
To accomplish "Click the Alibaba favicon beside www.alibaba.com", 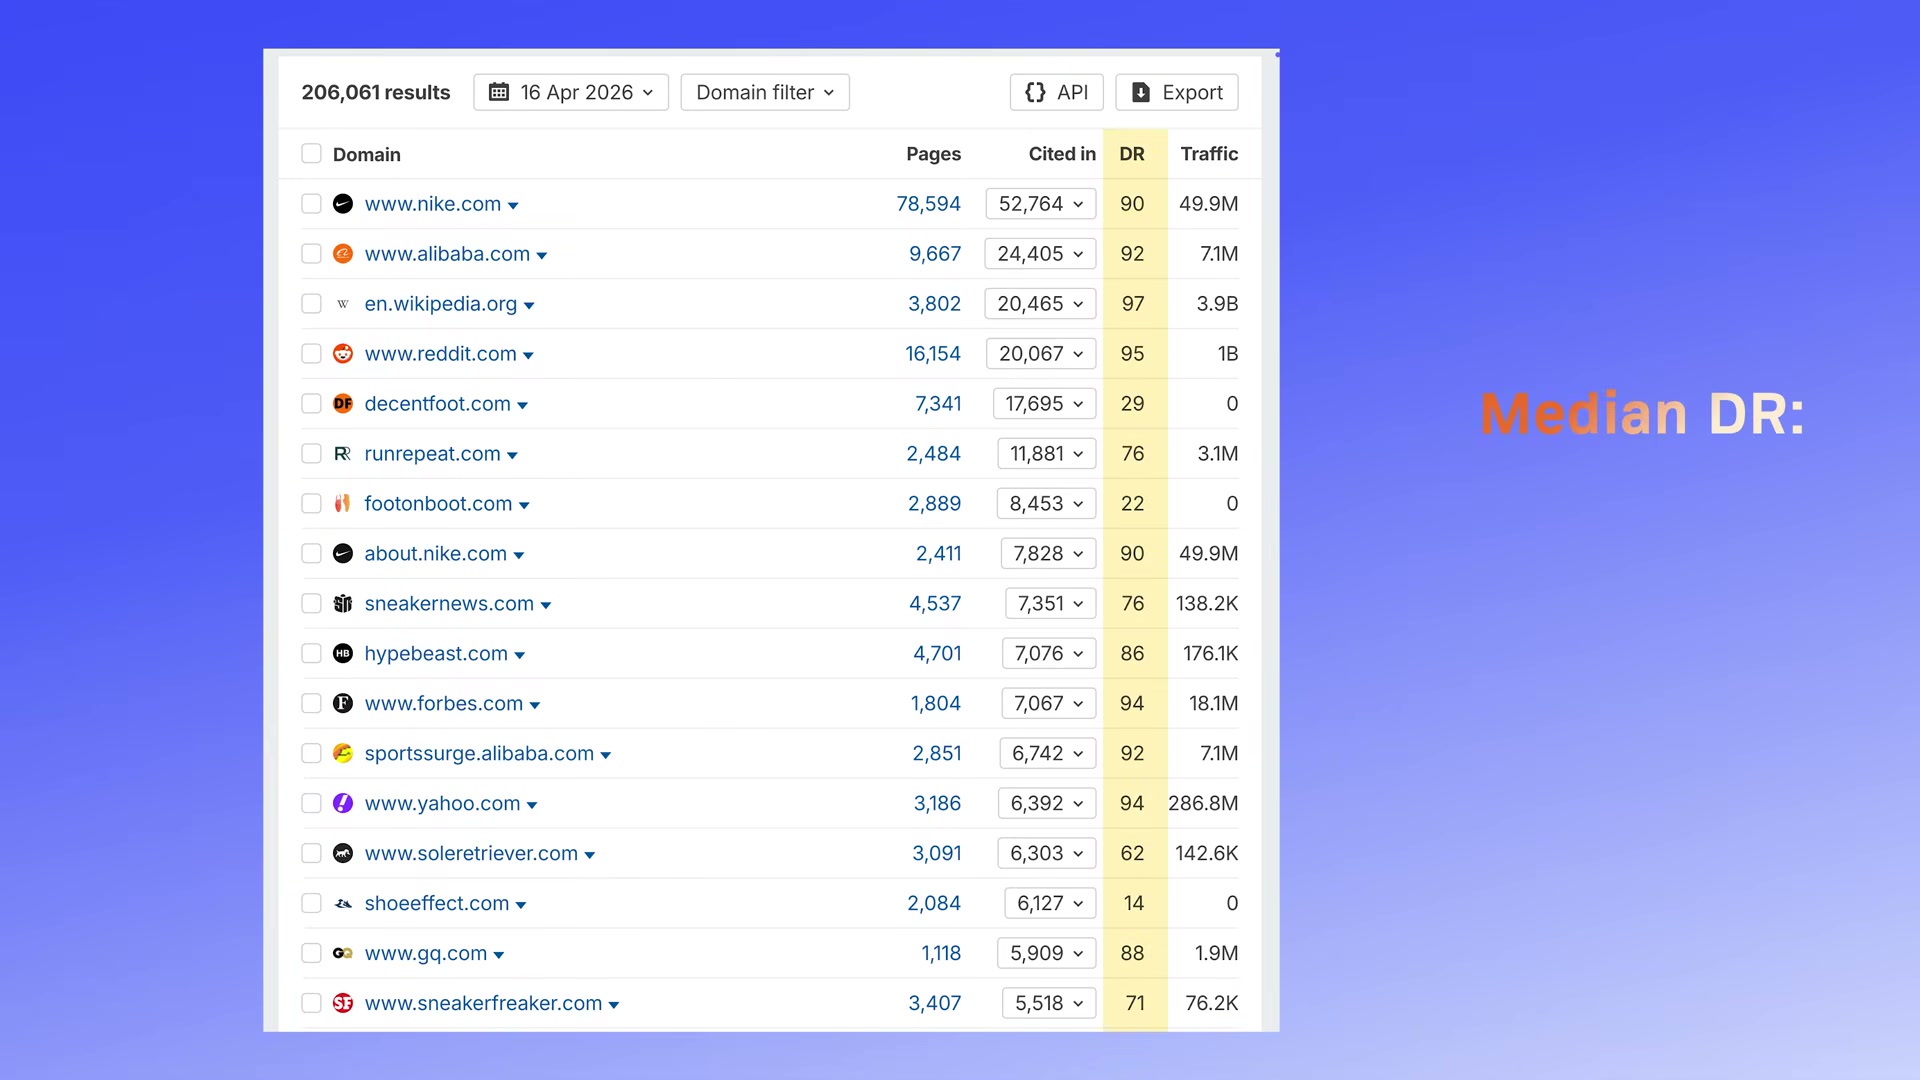I will click(x=343, y=254).
